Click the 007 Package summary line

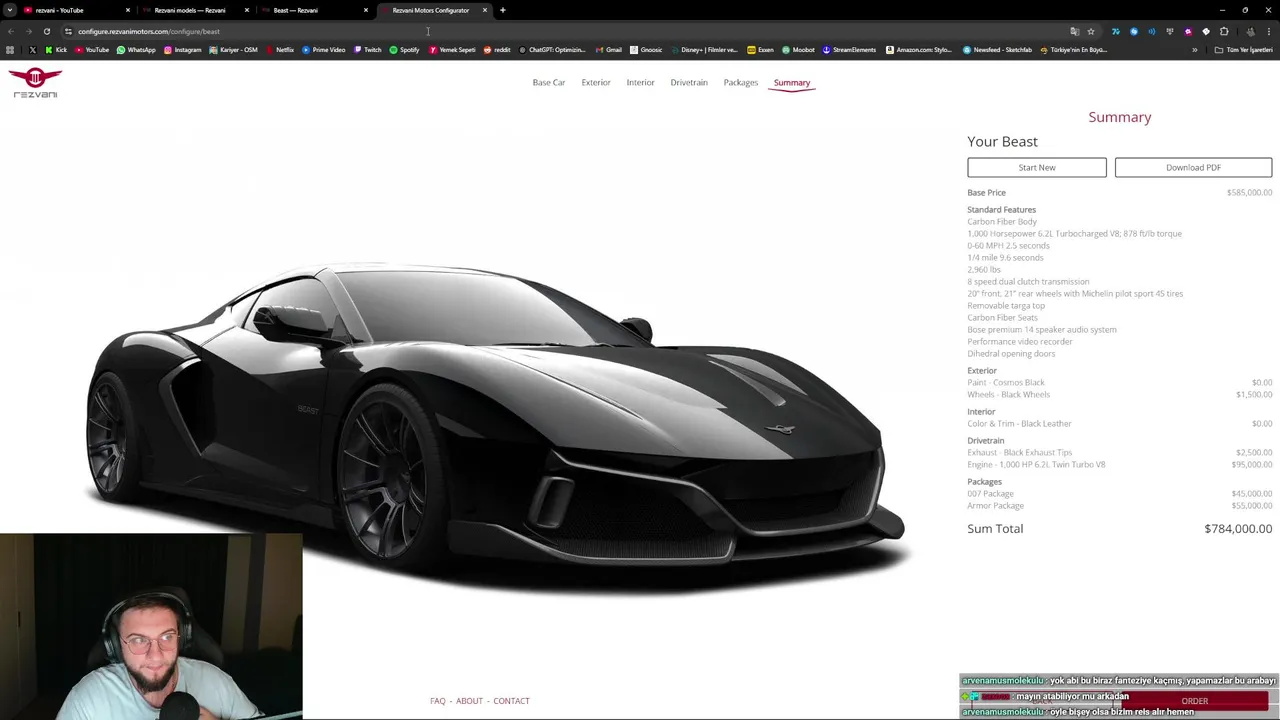point(1119,494)
